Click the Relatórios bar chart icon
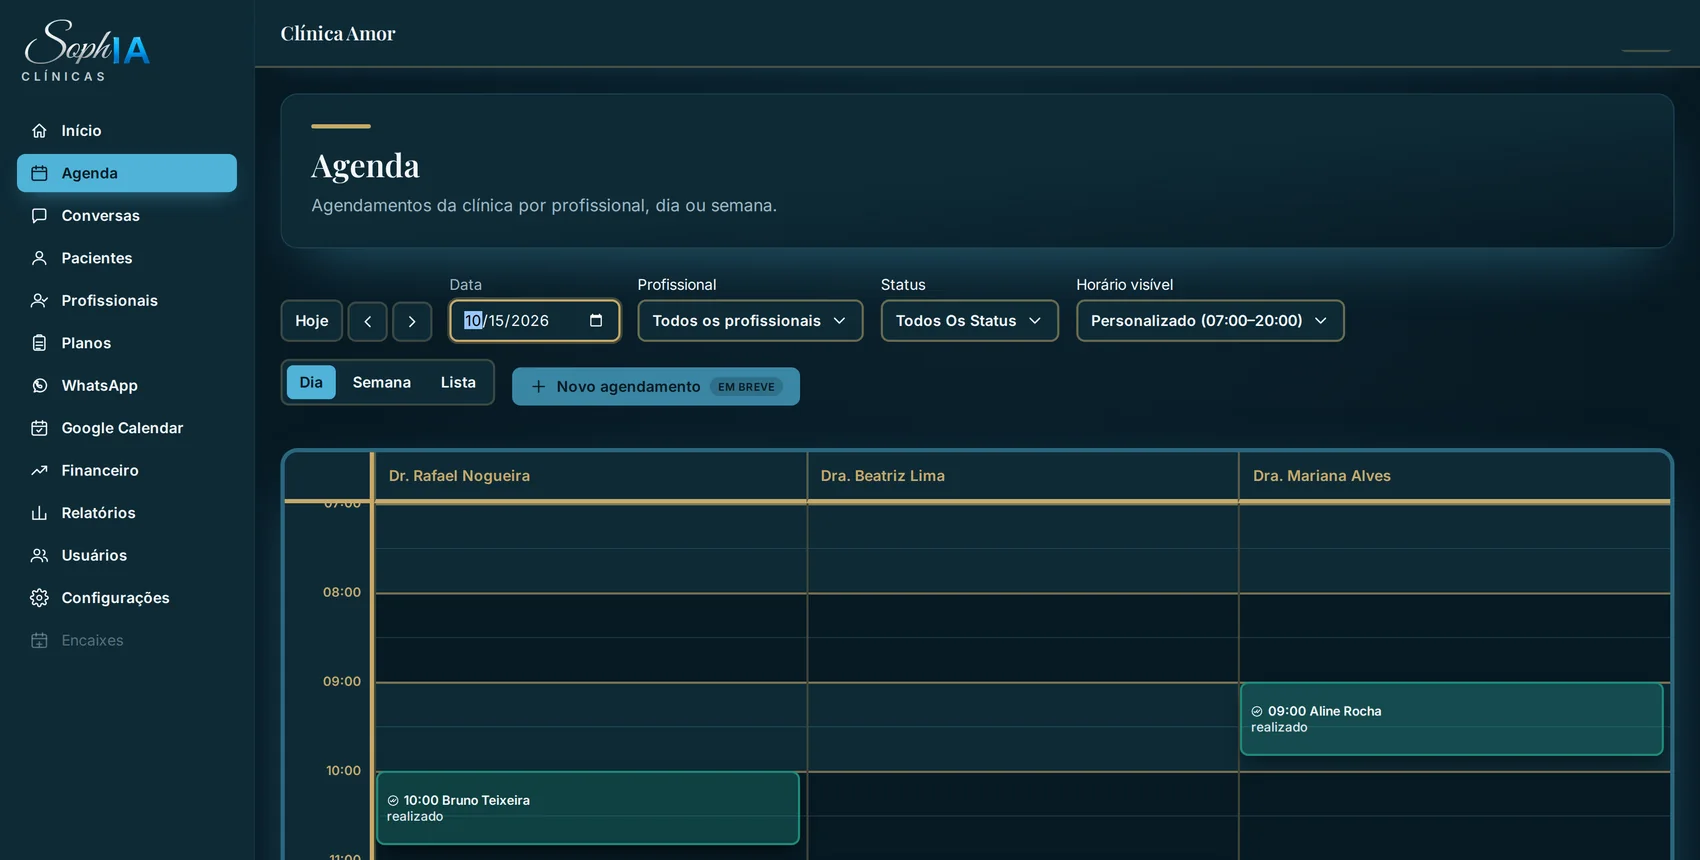 point(39,513)
